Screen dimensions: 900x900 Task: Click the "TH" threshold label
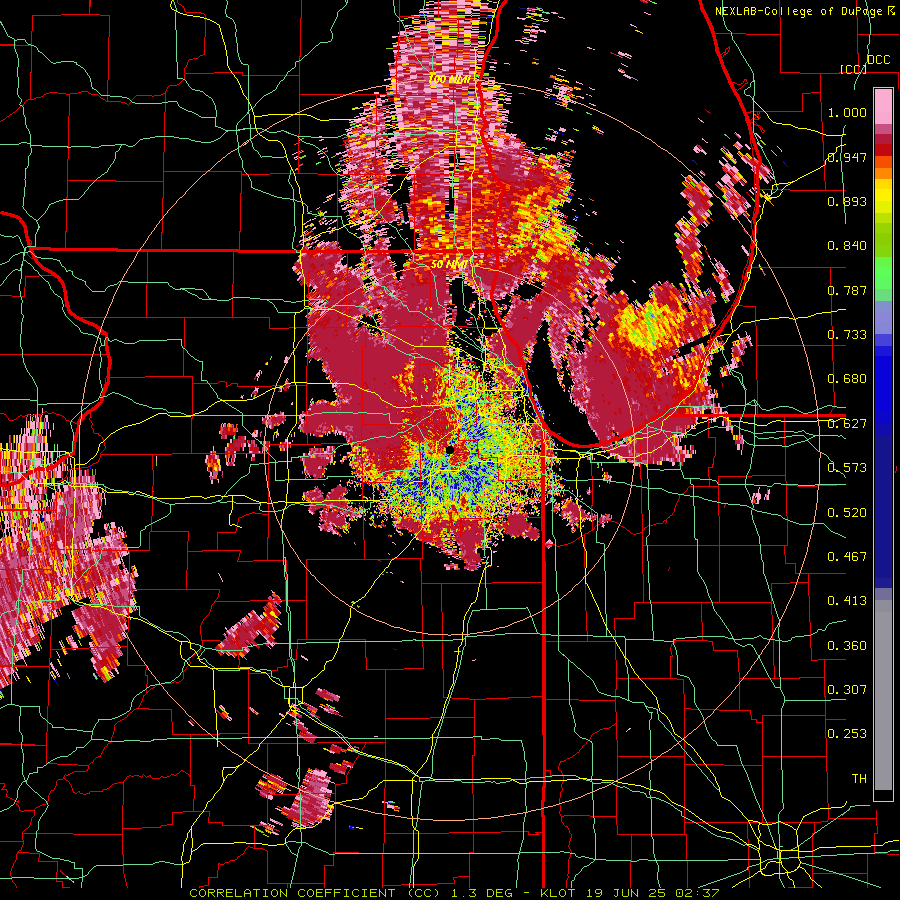859,779
